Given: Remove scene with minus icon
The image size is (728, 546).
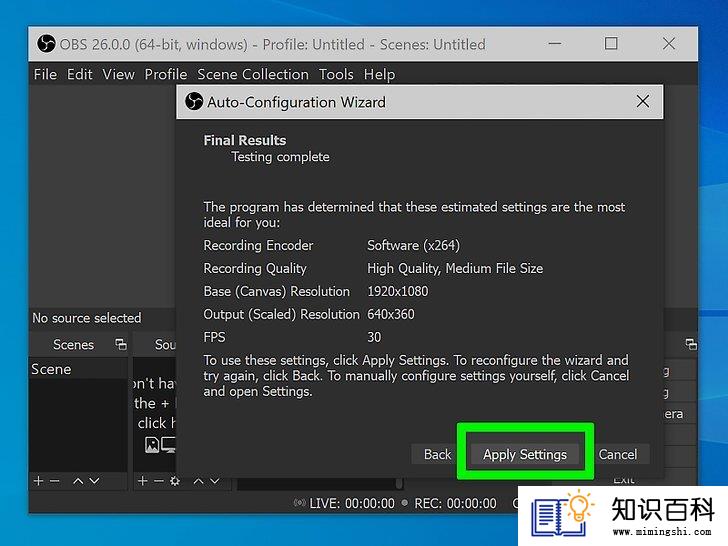Looking at the screenshot, I should [x=54, y=481].
